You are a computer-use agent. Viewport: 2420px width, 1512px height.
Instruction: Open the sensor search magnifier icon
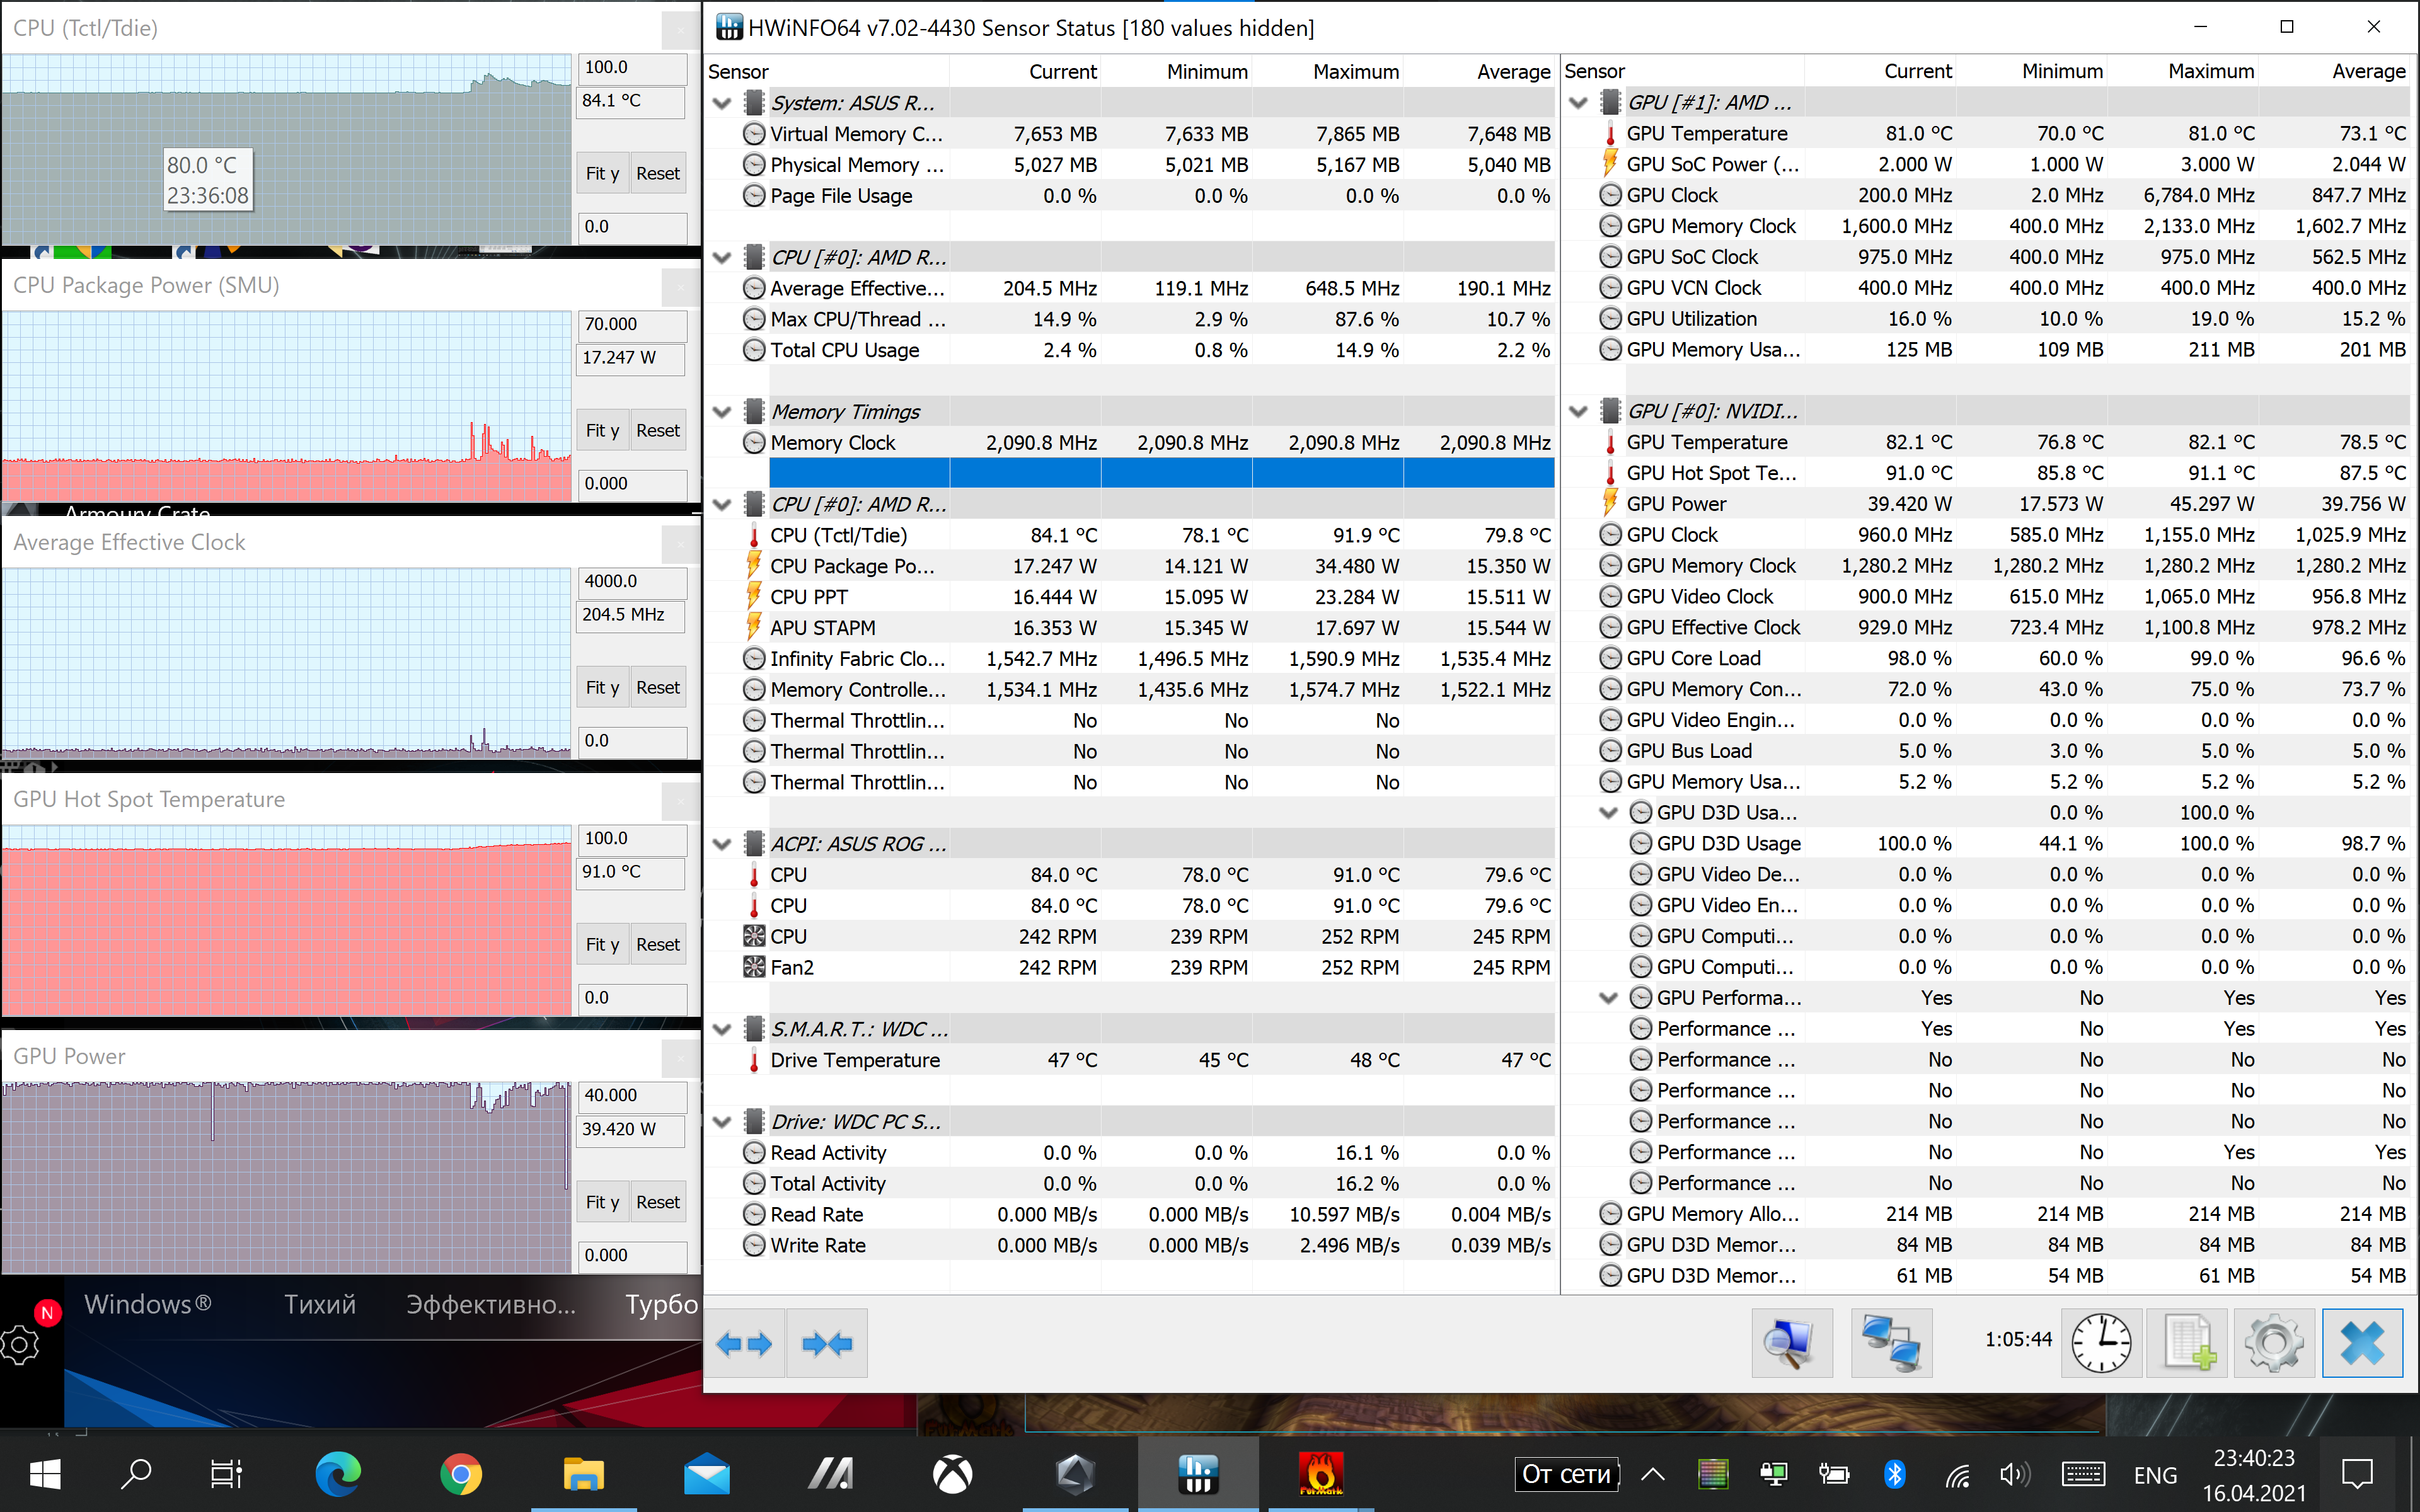(x=1791, y=1343)
